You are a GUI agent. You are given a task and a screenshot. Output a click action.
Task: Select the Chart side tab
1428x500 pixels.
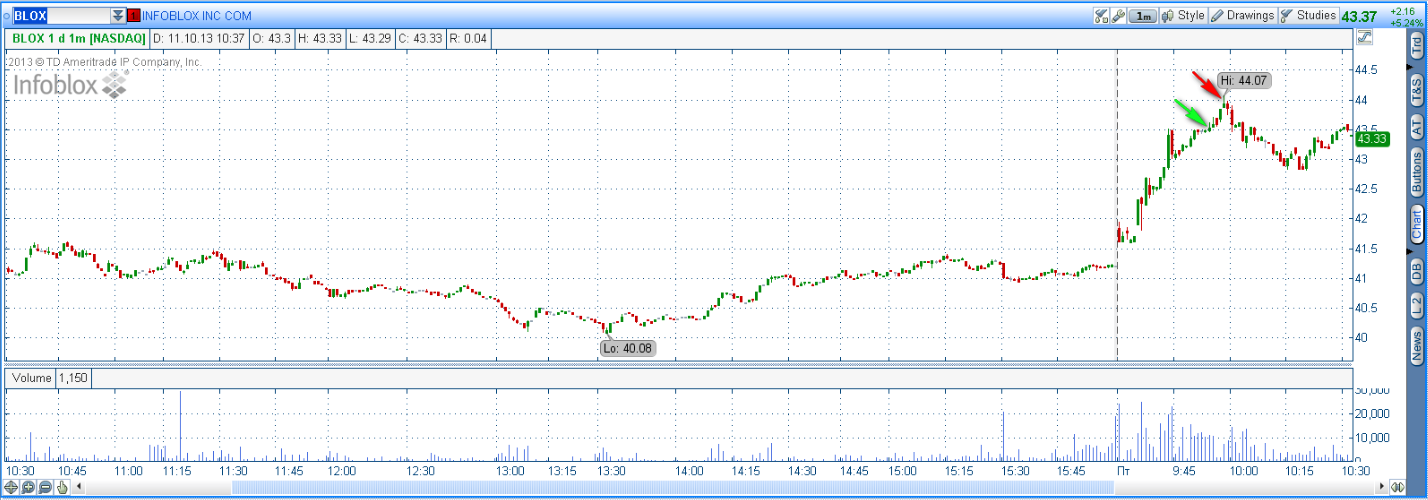click(1416, 224)
